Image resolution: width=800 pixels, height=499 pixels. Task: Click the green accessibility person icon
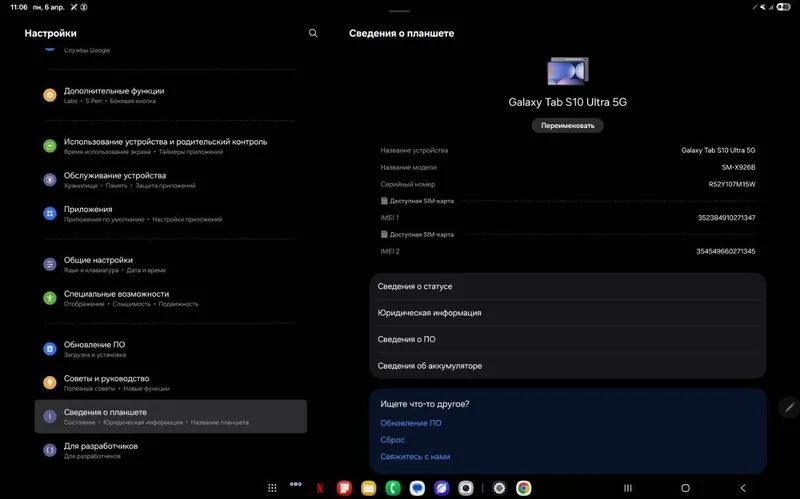pyautogui.click(x=49, y=298)
